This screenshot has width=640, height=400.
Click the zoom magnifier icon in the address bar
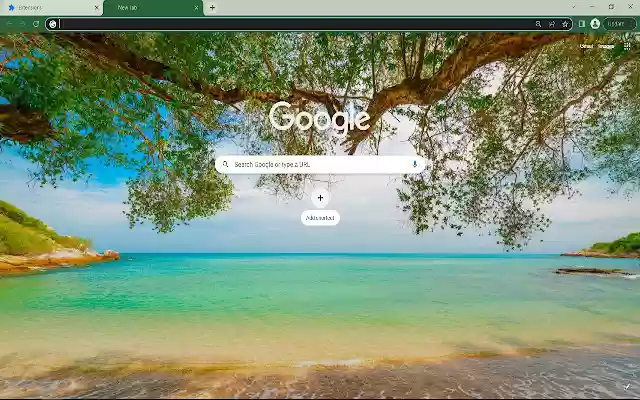(x=538, y=24)
